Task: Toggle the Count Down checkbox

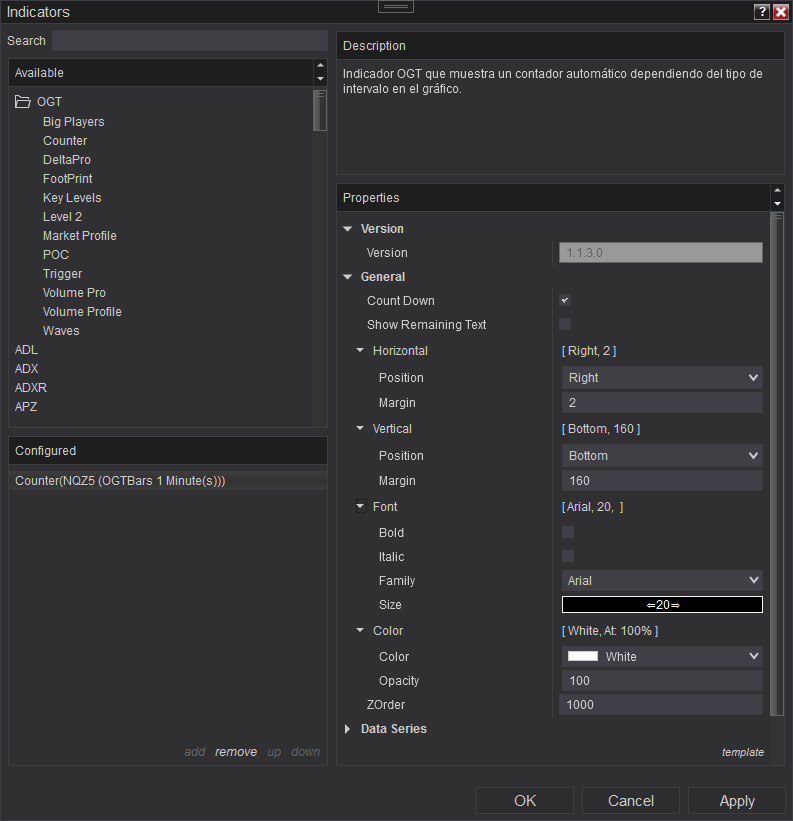Action: (x=565, y=301)
